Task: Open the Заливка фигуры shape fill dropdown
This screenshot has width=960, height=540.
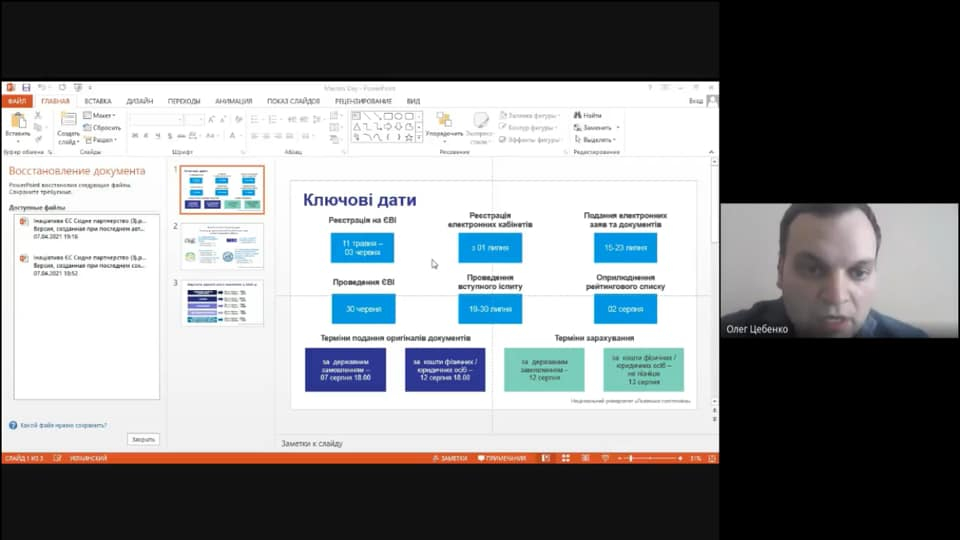Action: [530, 115]
